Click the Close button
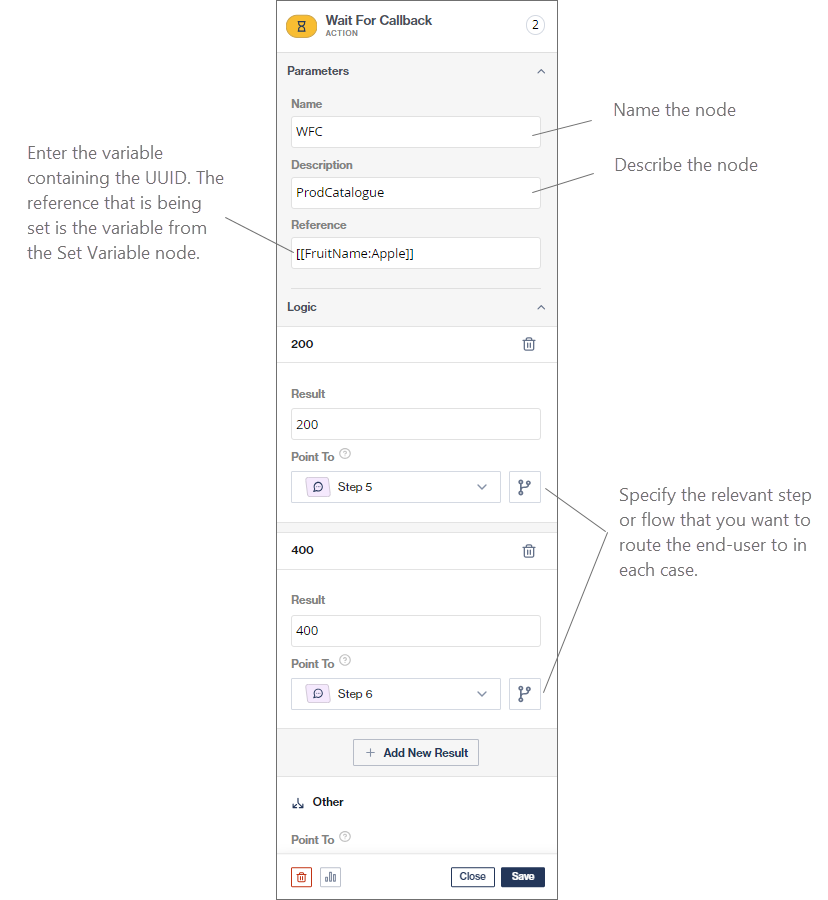 472,877
